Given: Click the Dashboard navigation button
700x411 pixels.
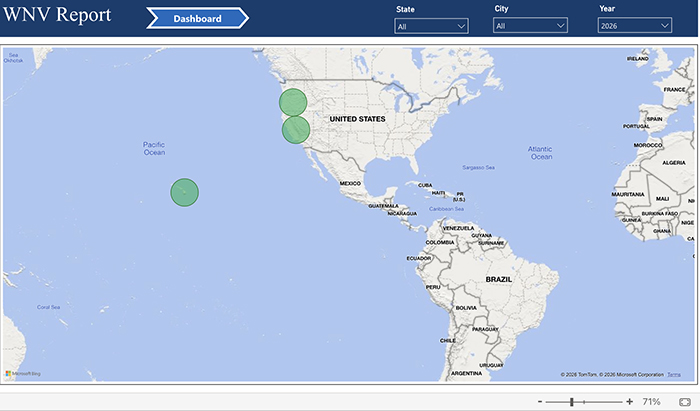Looking at the screenshot, I should tap(197, 19).
